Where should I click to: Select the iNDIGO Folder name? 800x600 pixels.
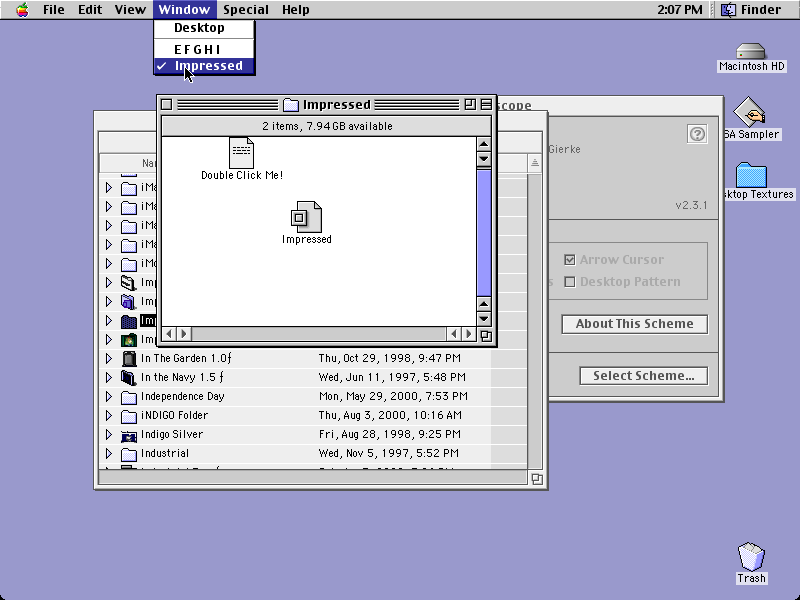(174, 415)
